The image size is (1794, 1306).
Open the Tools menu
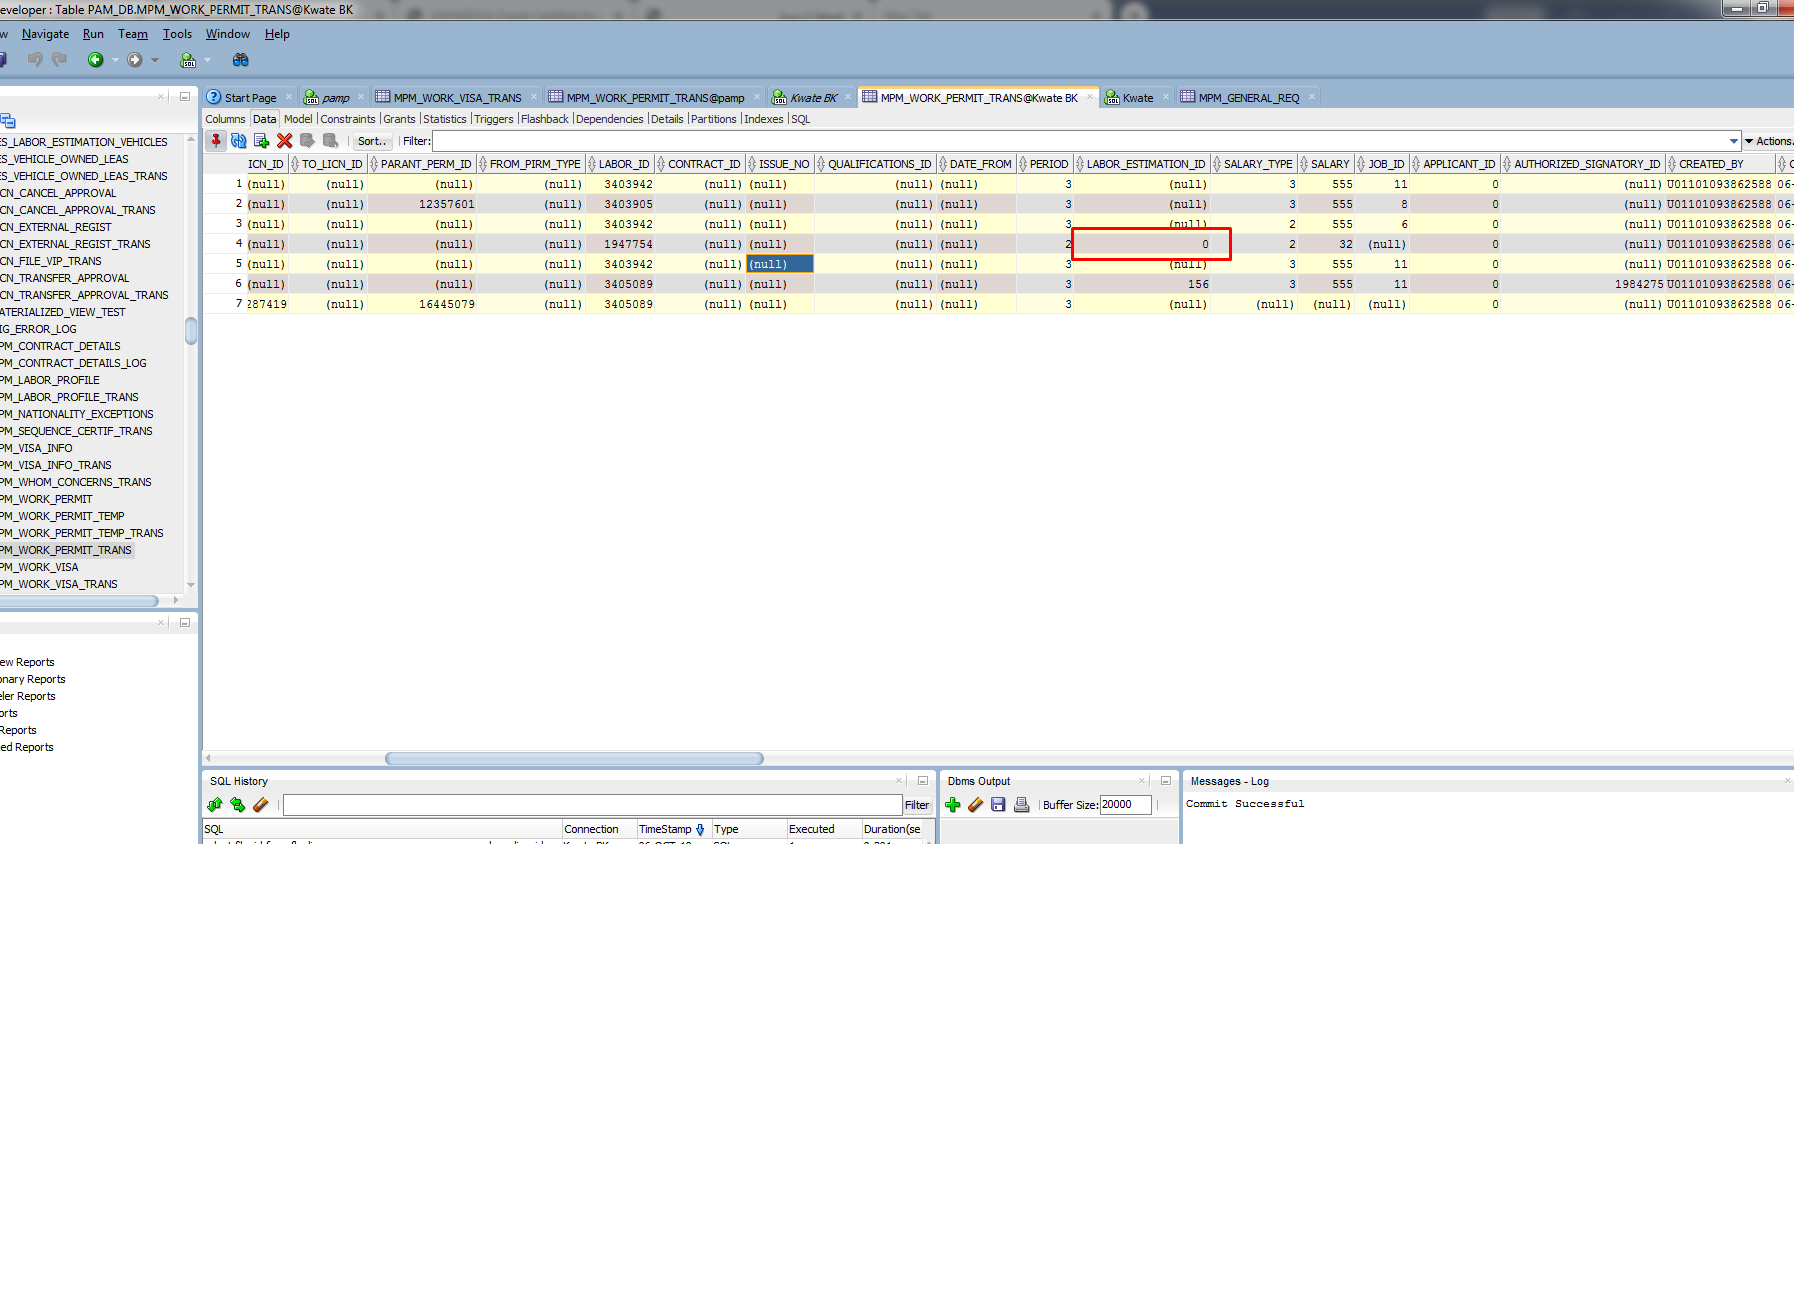pyautogui.click(x=177, y=34)
